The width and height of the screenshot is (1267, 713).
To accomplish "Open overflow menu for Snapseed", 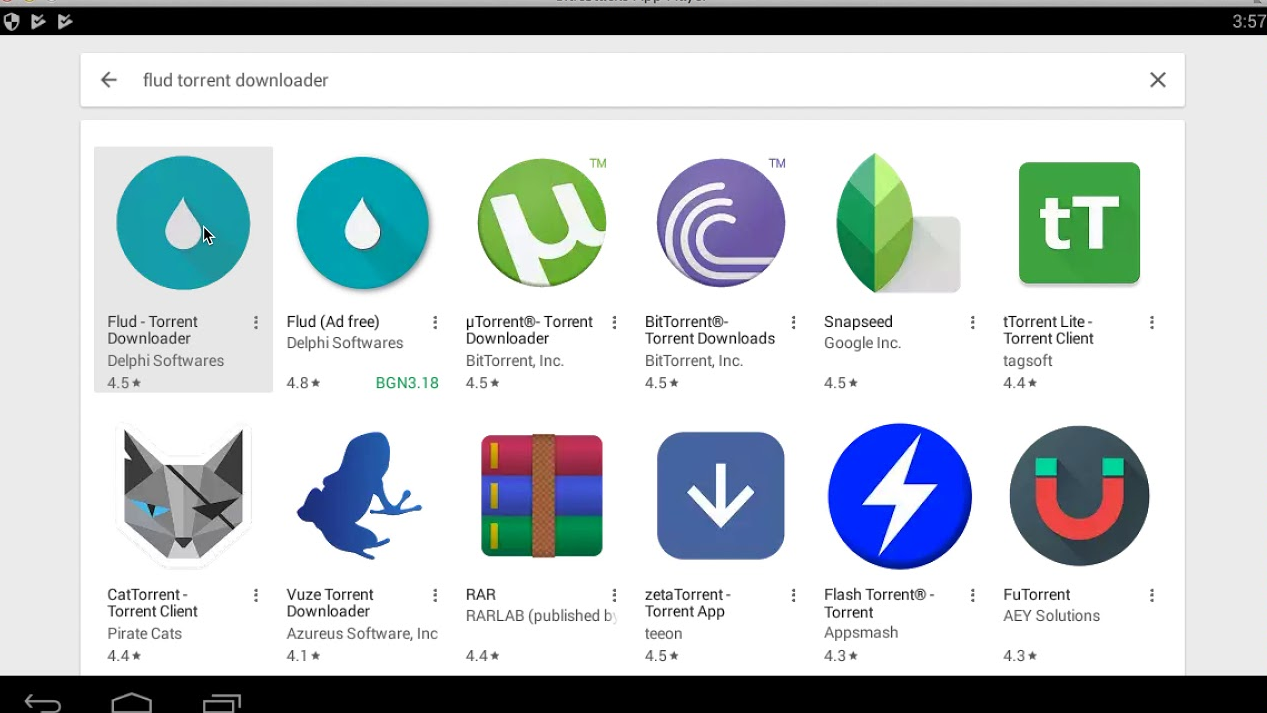I will pos(973,322).
